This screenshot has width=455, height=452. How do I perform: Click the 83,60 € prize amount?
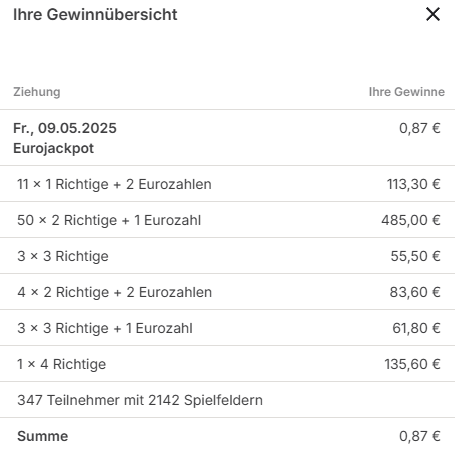click(x=415, y=292)
